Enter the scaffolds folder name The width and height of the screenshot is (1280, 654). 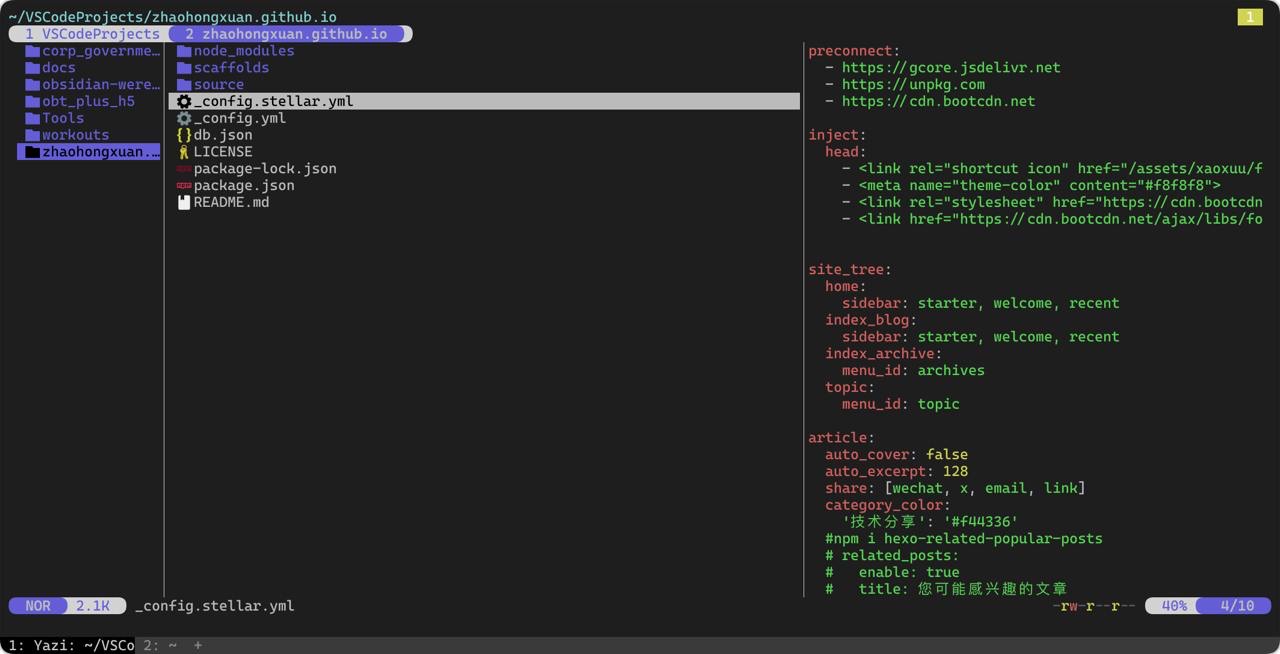[x=231, y=68]
